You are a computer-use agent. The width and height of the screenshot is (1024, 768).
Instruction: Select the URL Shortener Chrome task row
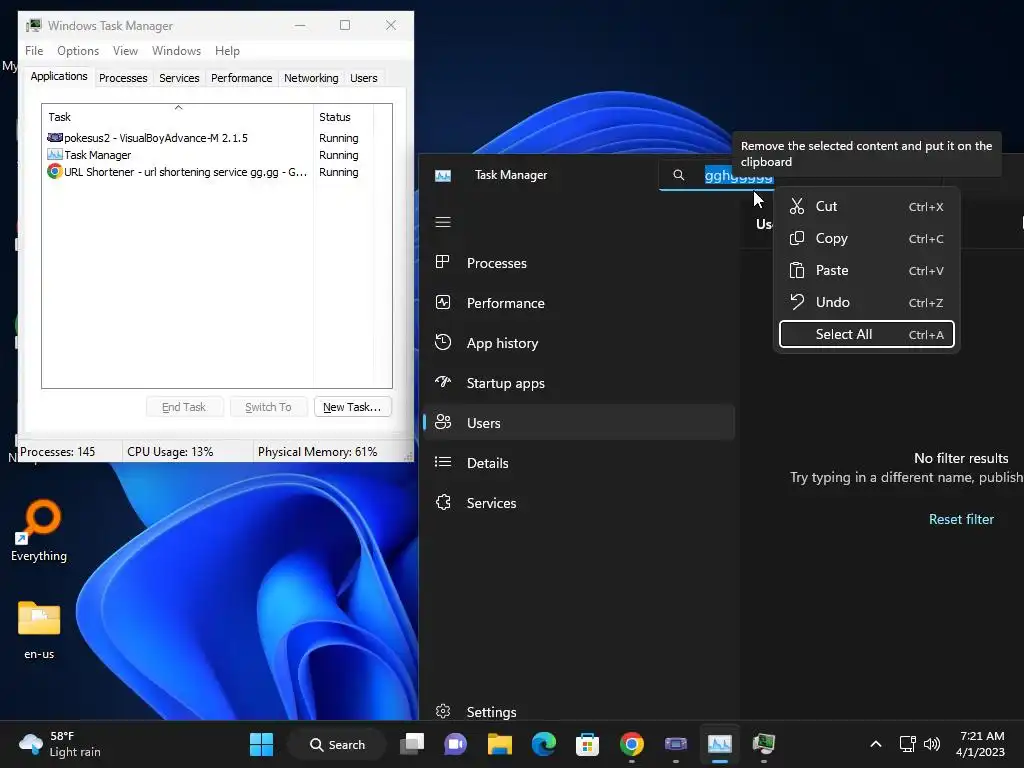tap(209, 172)
